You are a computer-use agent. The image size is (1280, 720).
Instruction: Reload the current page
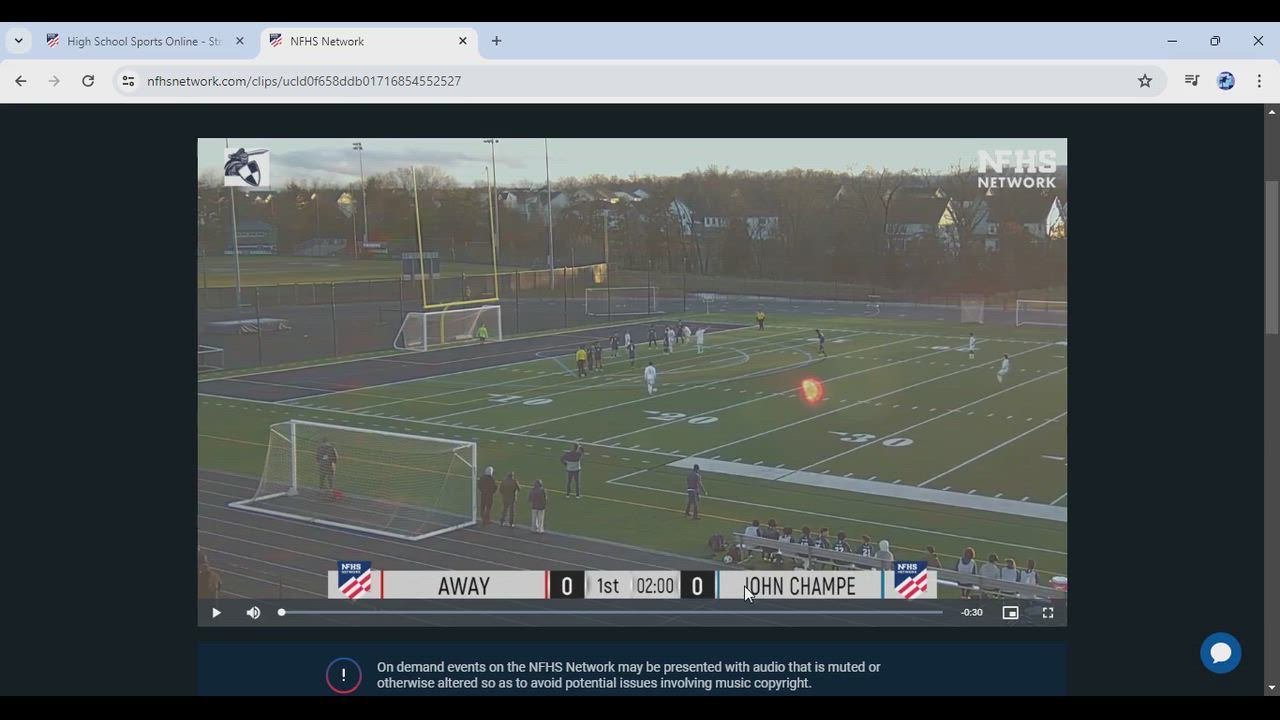coord(88,81)
